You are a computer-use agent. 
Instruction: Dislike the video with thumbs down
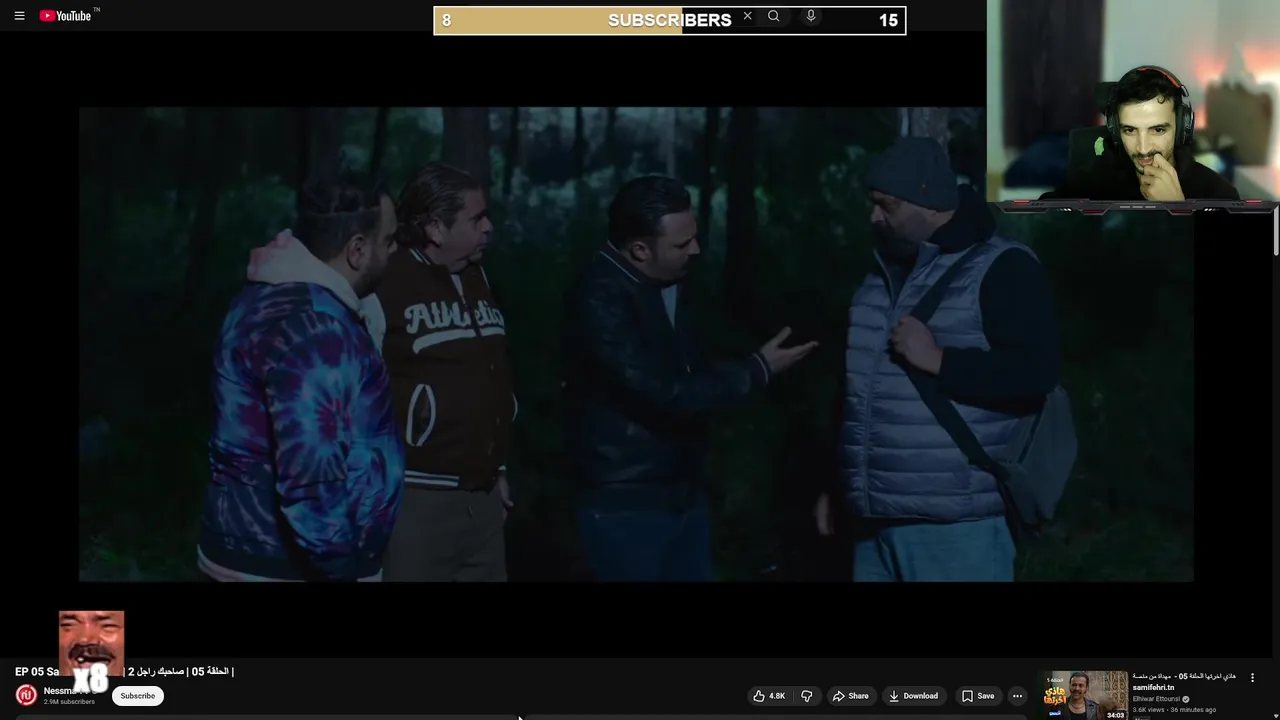point(807,696)
